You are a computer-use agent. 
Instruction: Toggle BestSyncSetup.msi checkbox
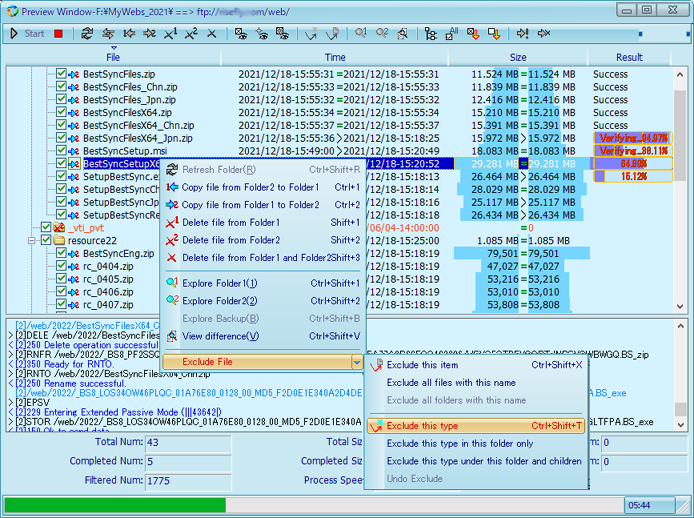click(x=61, y=151)
